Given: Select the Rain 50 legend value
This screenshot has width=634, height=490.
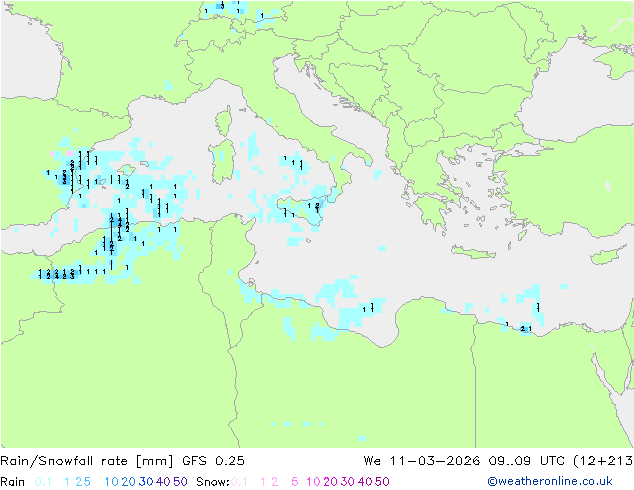Looking at the screenshot, I should [180, 482].
